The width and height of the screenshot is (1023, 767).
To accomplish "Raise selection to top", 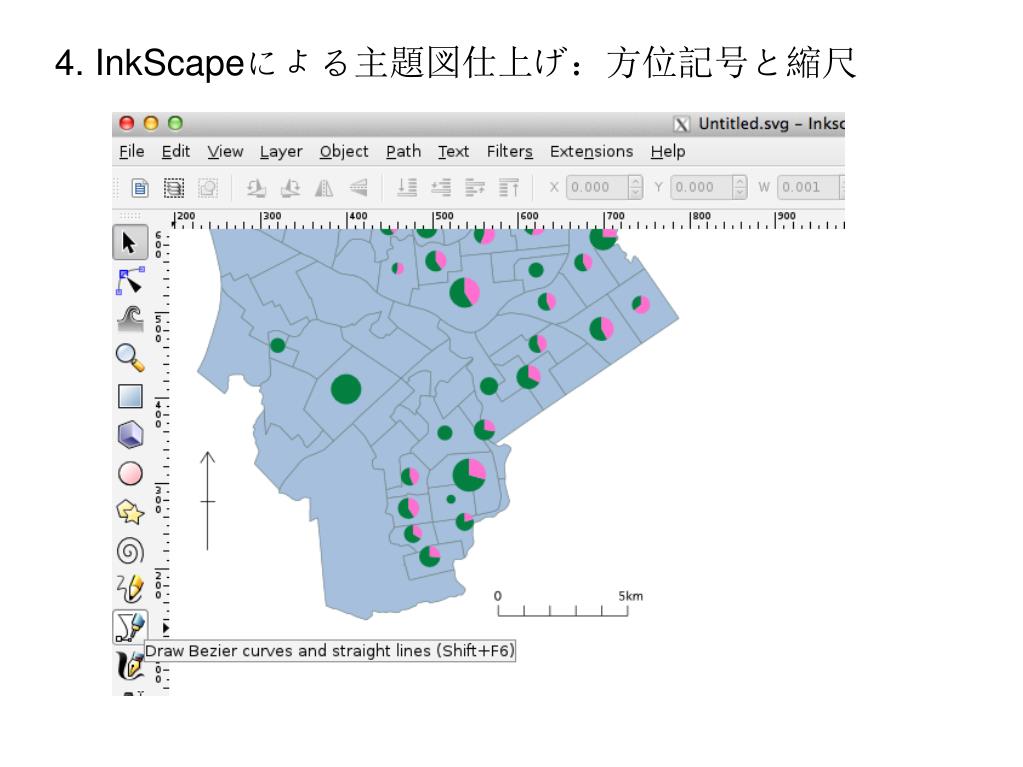I will point(509,188).
